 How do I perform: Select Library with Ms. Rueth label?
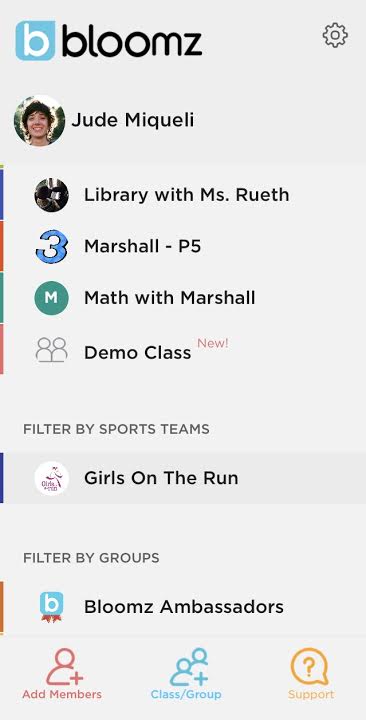pos(186,195)
